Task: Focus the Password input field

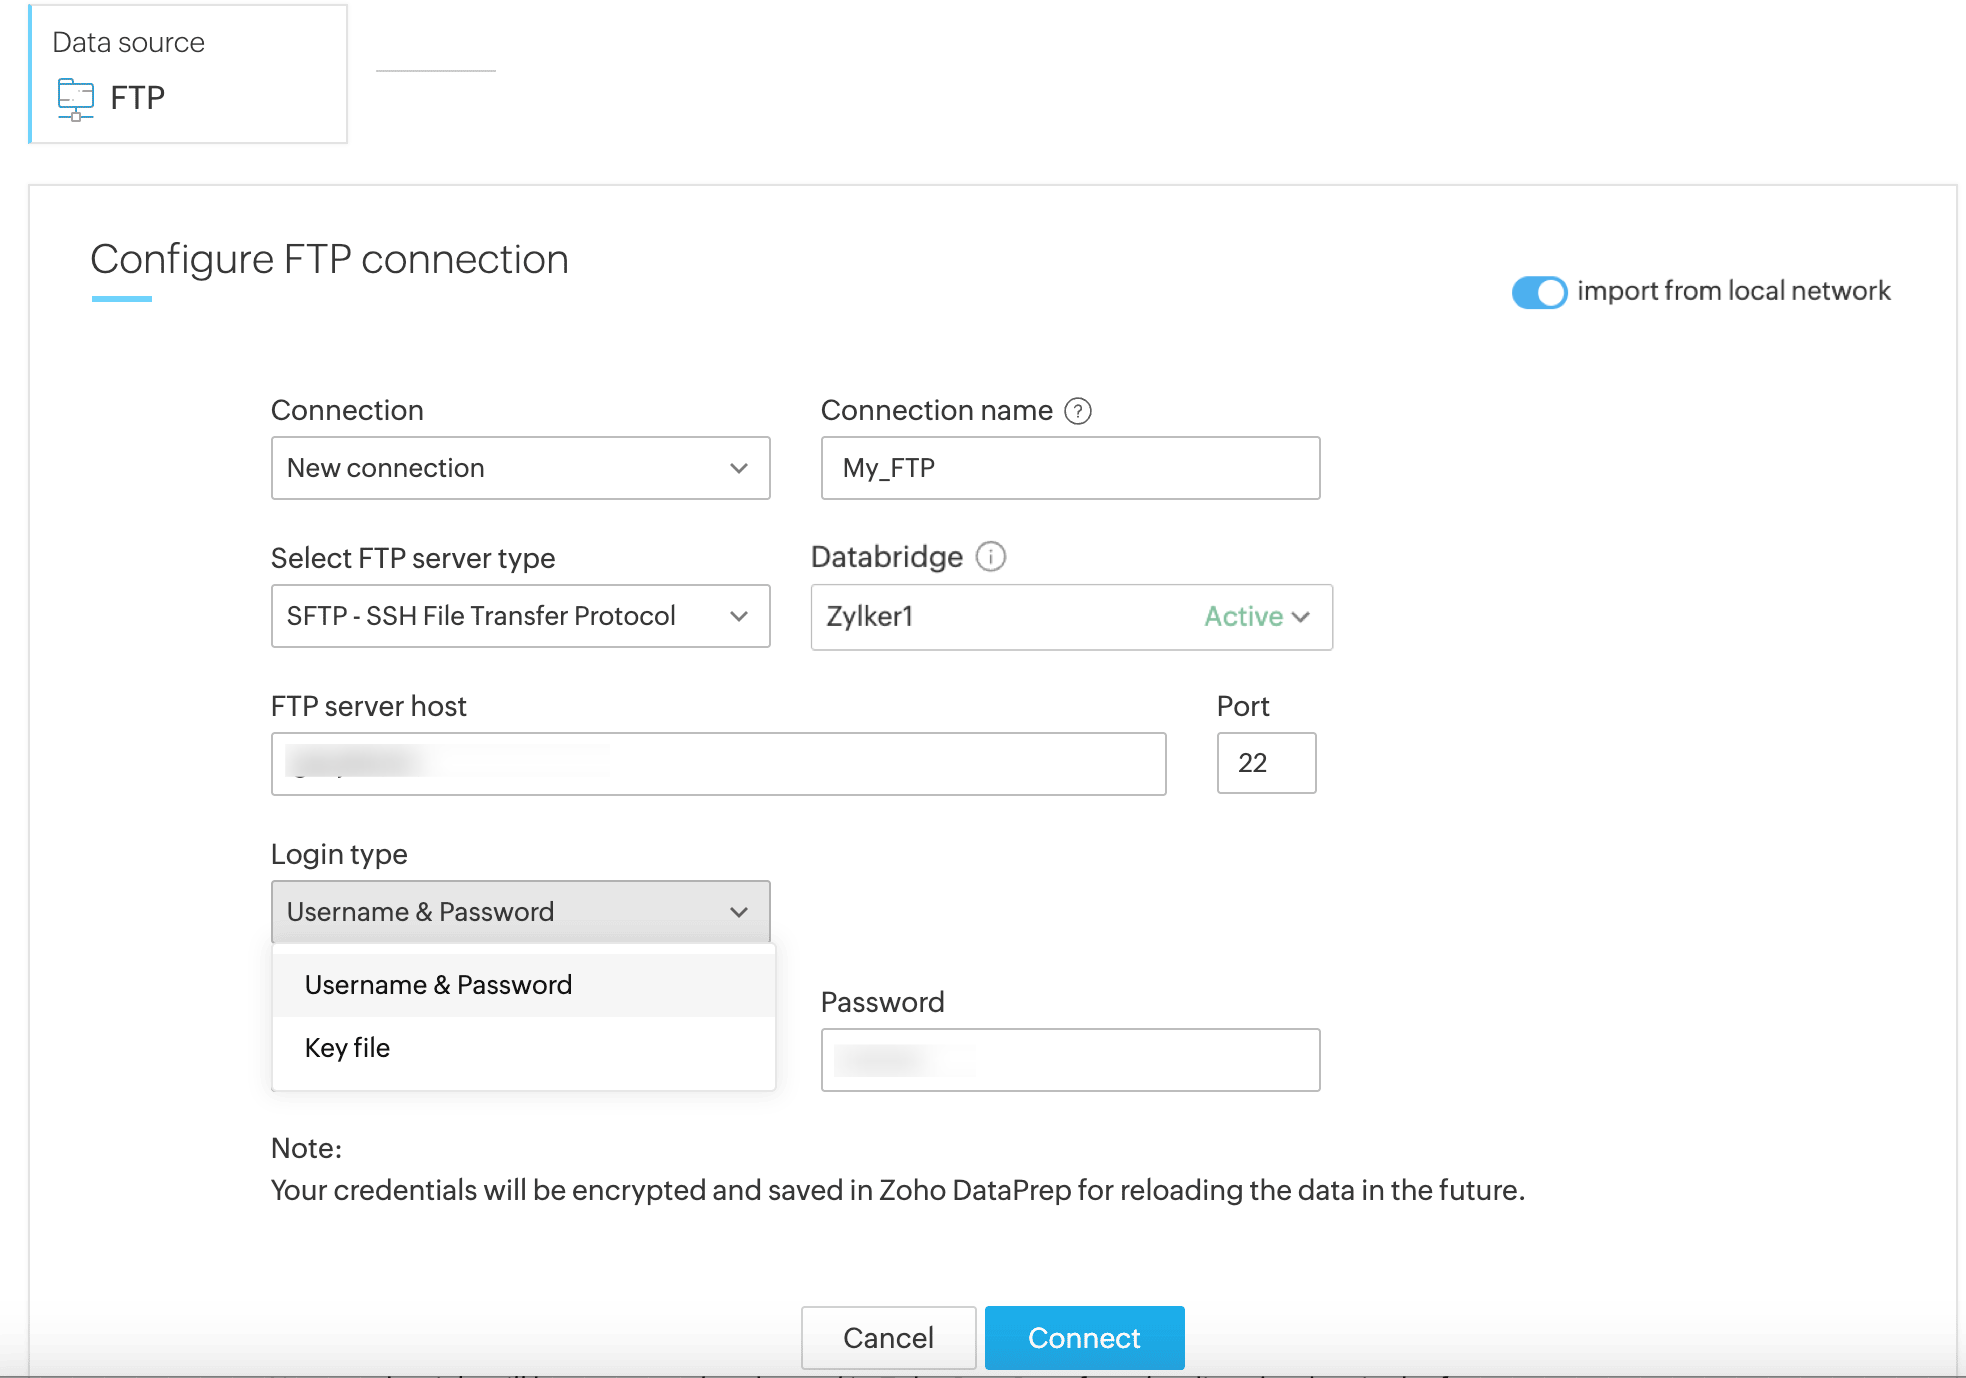Action: click(1070, 1060)
